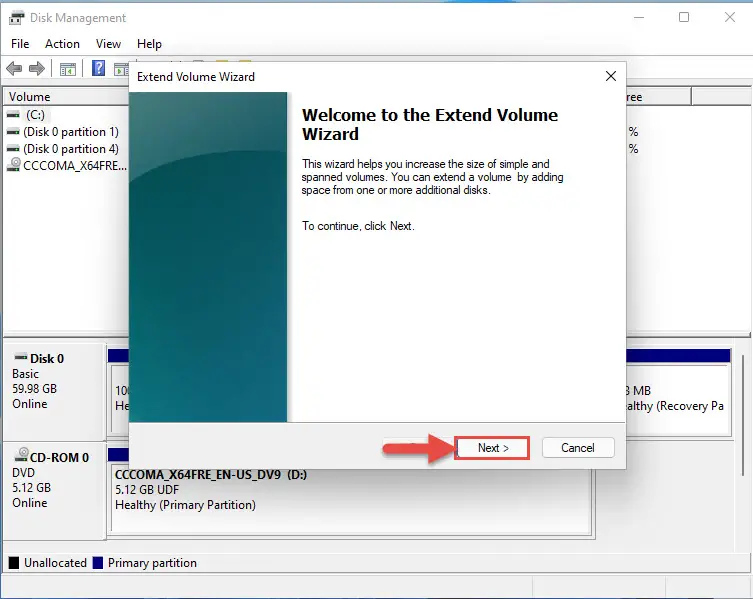Select the CCCOMA_X64FRE_EN-US_DV9 (D:) partition block
The height and width of the screenshot is (599, 753).
(x=351, y=499)
